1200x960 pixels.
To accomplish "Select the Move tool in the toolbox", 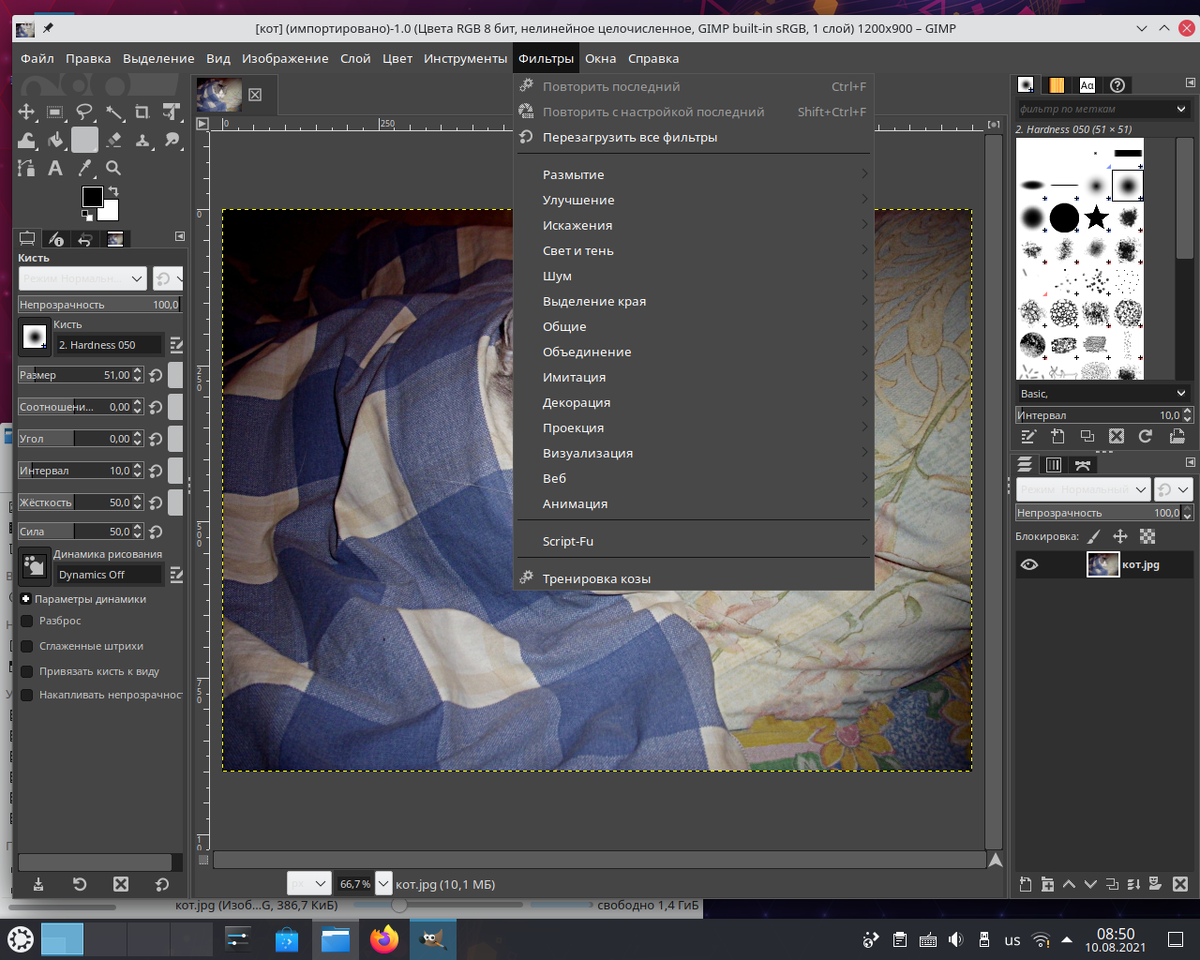I will pos(27,112).
